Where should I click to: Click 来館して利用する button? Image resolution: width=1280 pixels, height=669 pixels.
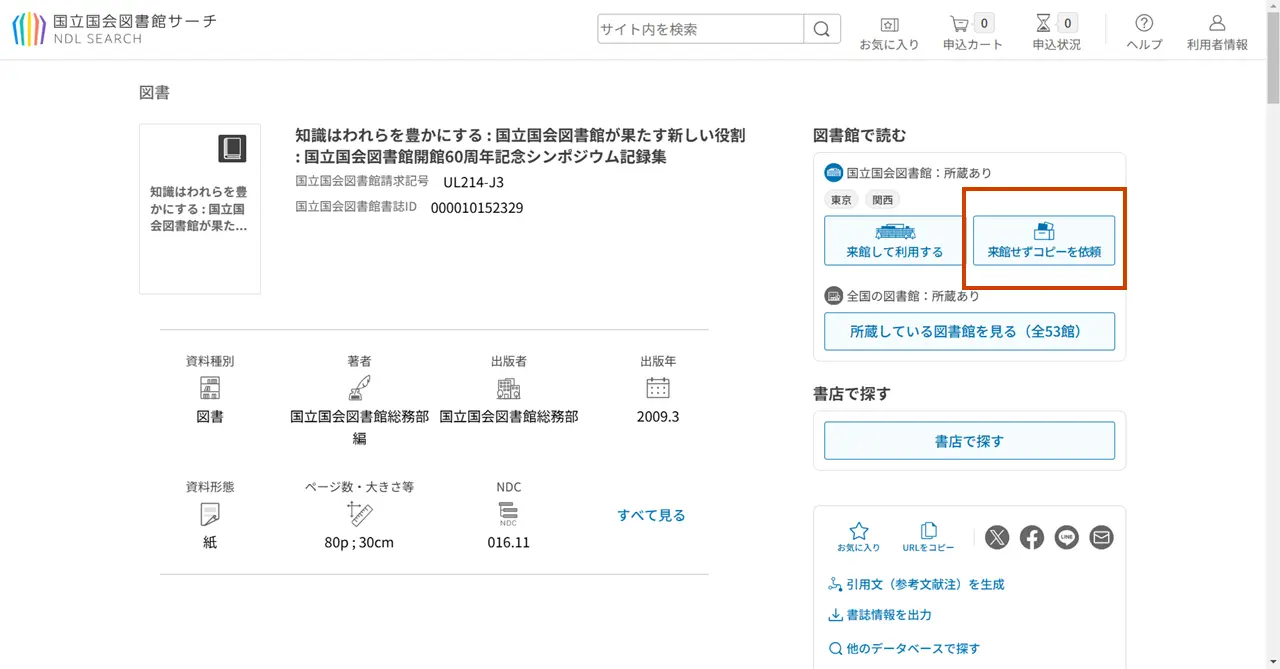coord(895,240)
